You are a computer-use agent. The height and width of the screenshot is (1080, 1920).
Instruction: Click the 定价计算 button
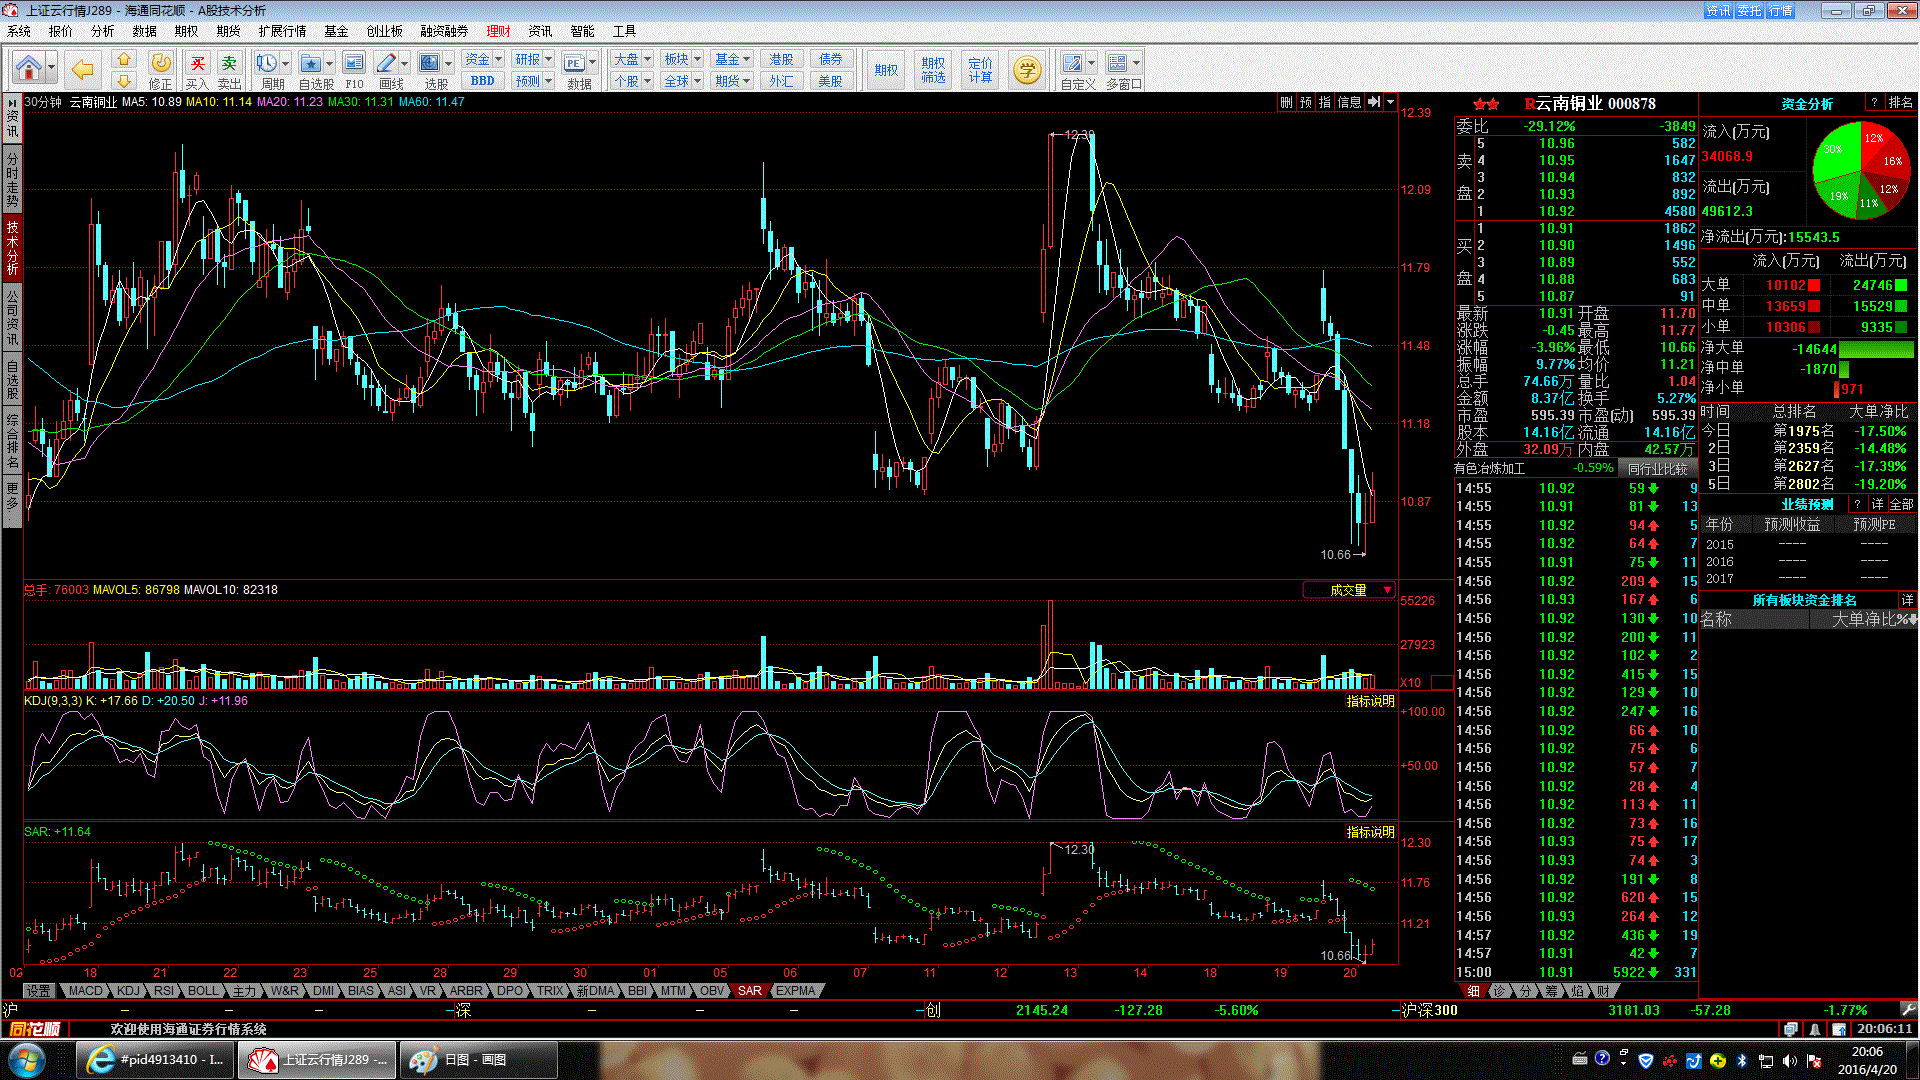(x=981, y=69)
